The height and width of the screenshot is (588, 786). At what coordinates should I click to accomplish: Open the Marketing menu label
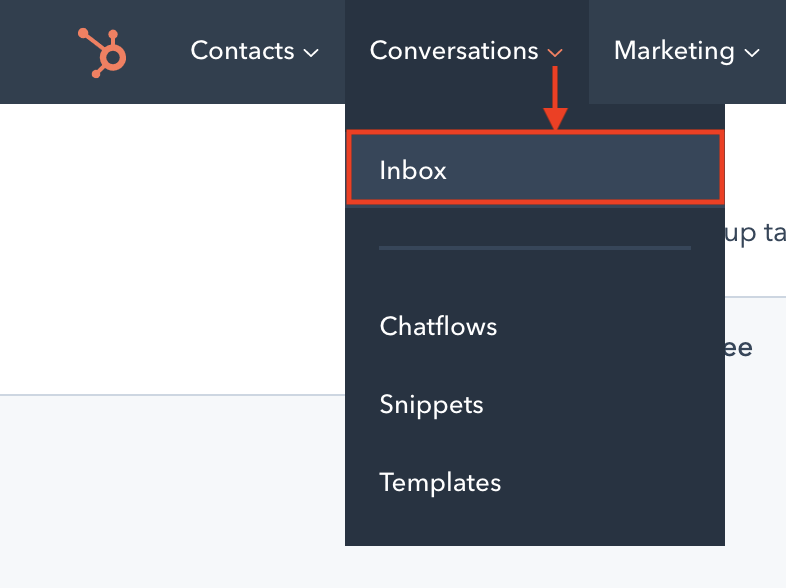[674, 52]
